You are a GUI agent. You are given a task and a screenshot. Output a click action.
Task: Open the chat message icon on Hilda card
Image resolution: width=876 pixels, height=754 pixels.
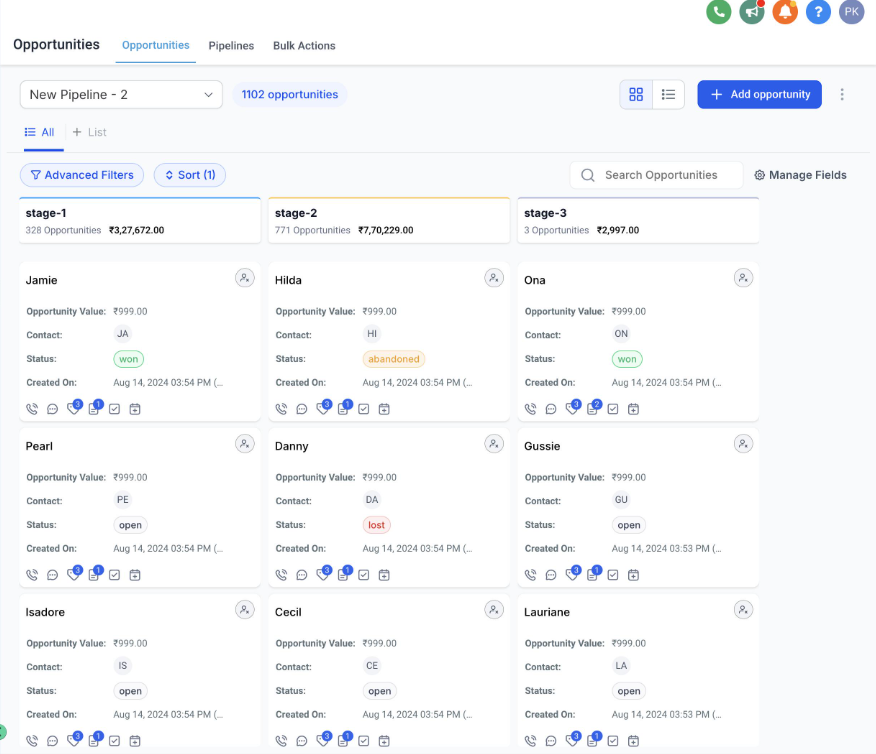click(302, 409)
